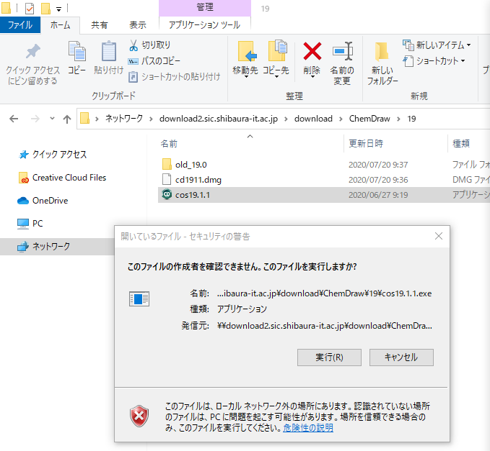Viewport: 490px width, 451px height.
Task: Click the Cancel button (キャンセル)
Action: [401, 357]
